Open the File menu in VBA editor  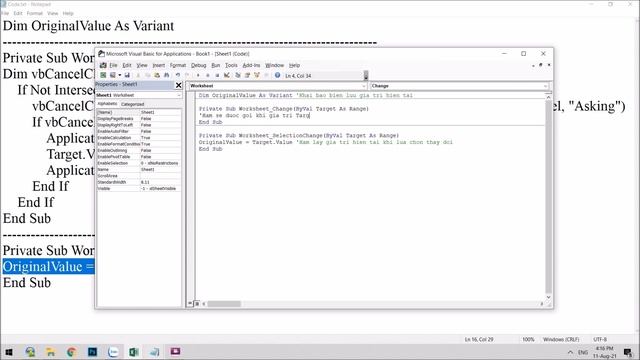click(x=113, y=65)
